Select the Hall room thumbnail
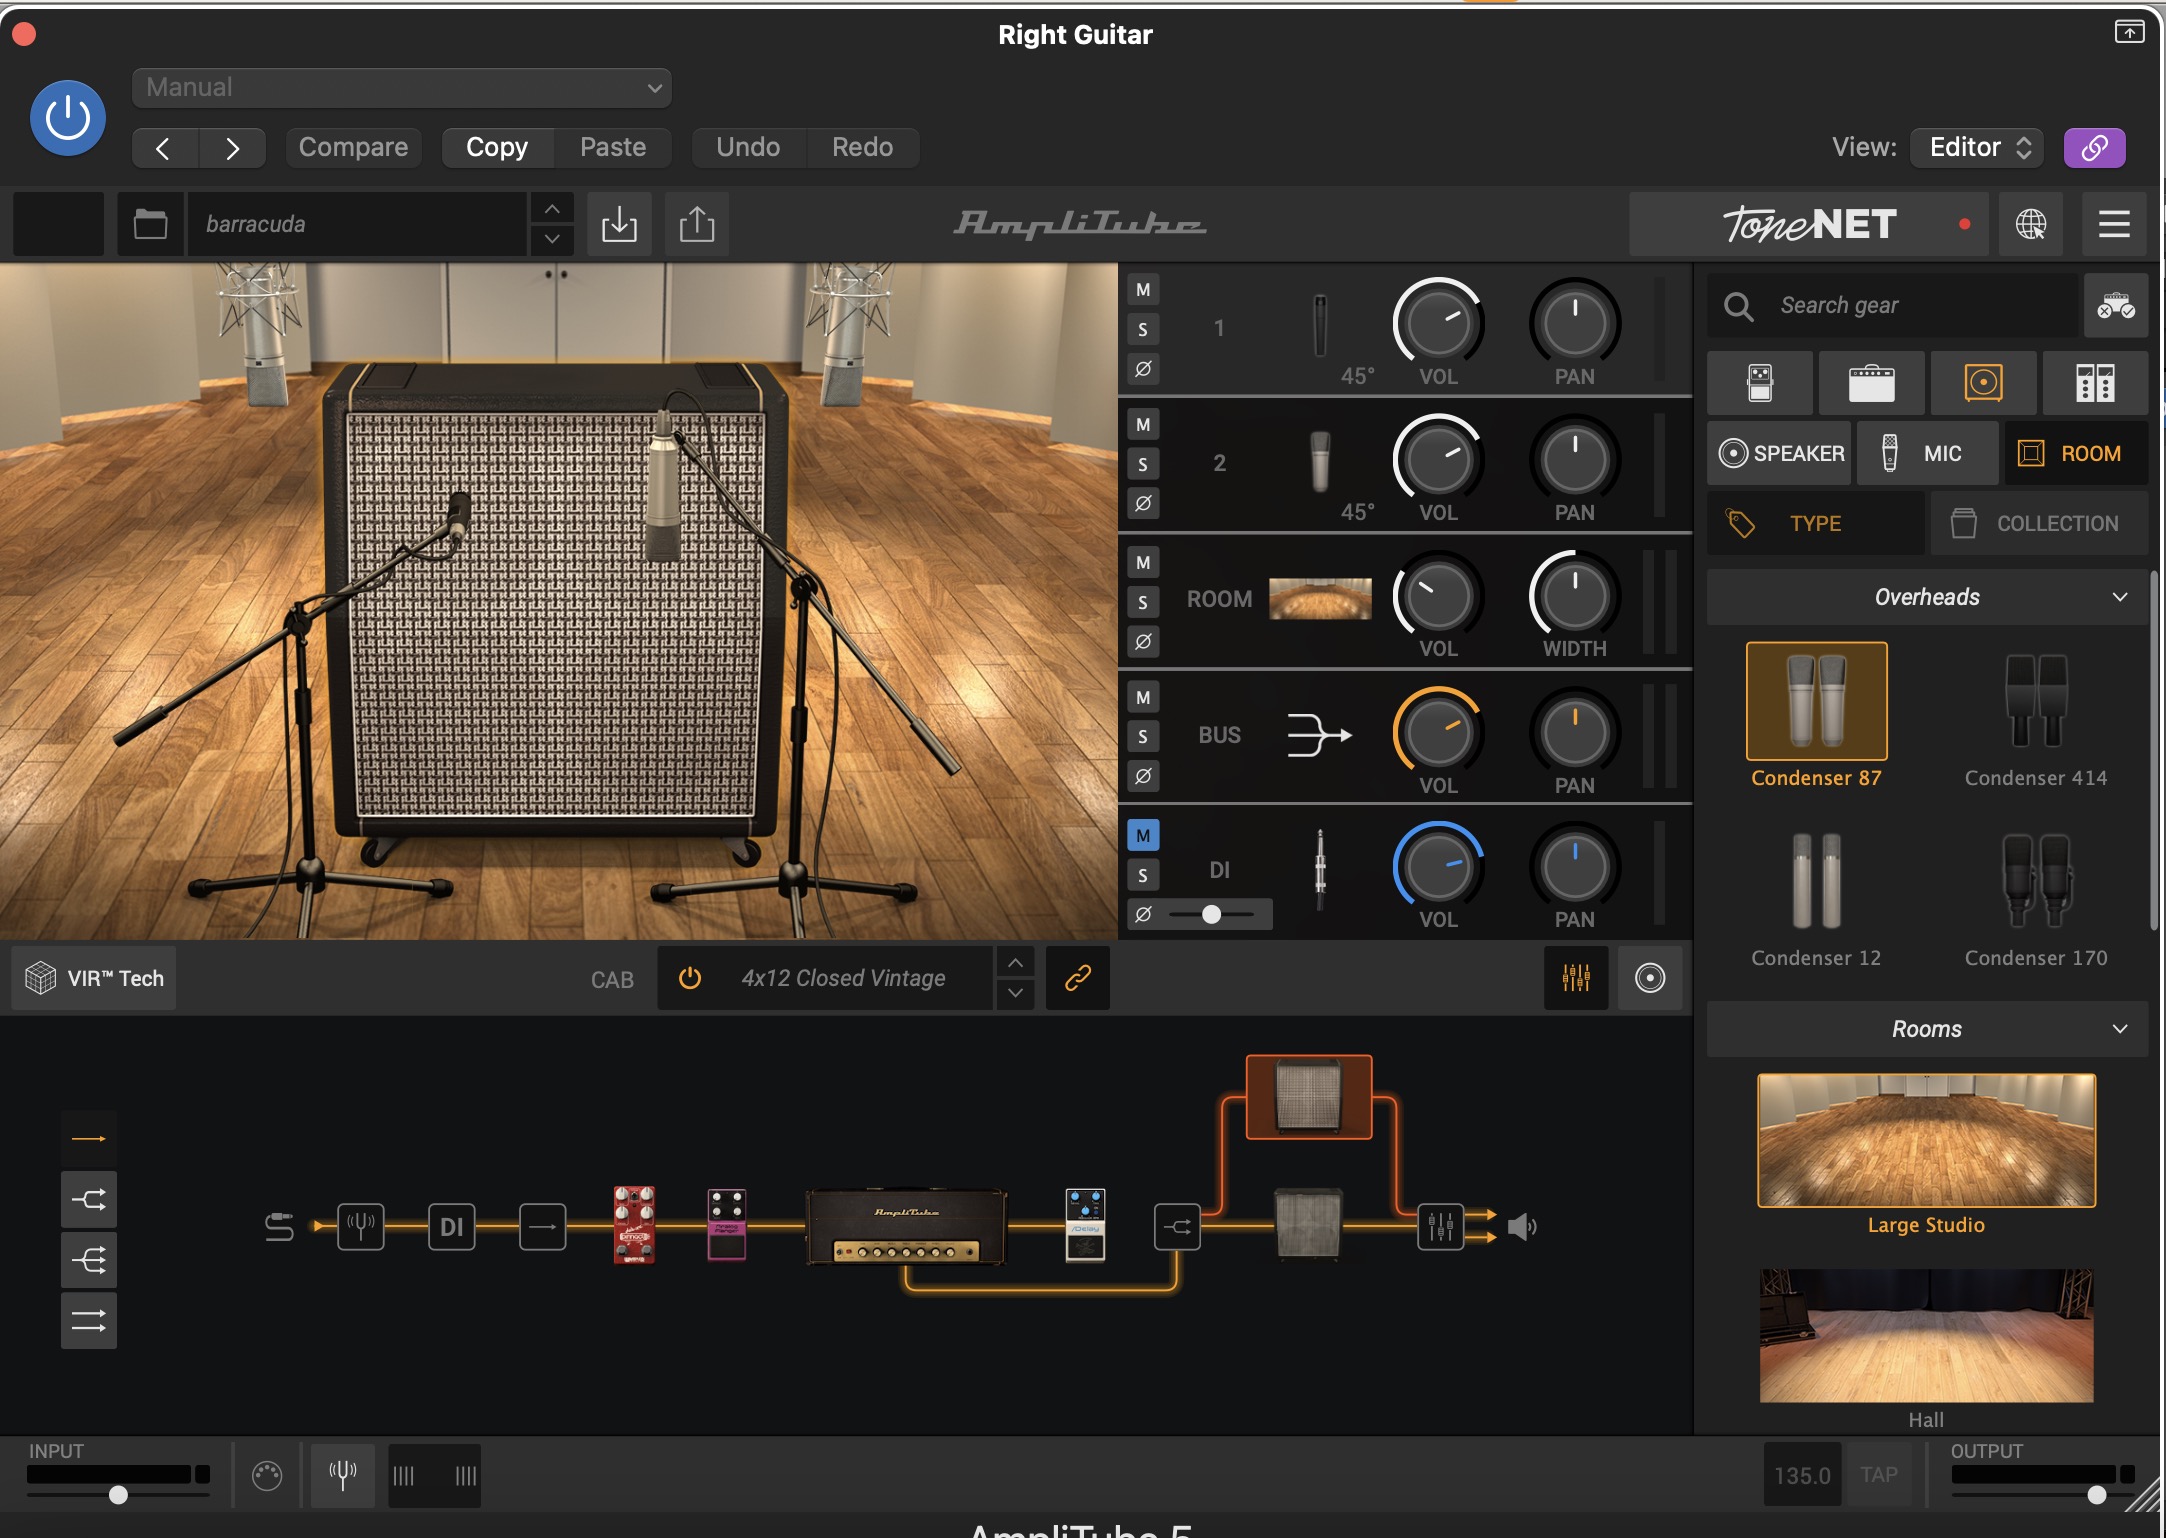2166x1538 pixels. tap(1926, 1336)
